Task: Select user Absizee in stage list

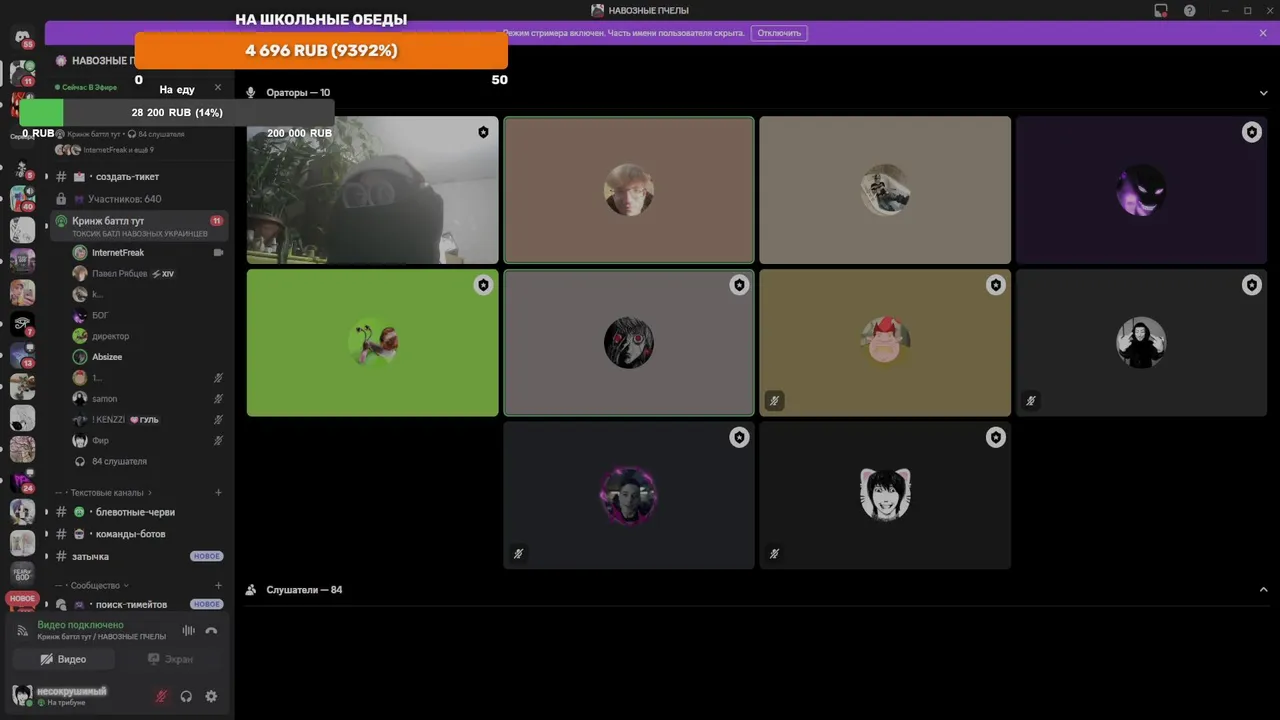Action: (148, 357)
